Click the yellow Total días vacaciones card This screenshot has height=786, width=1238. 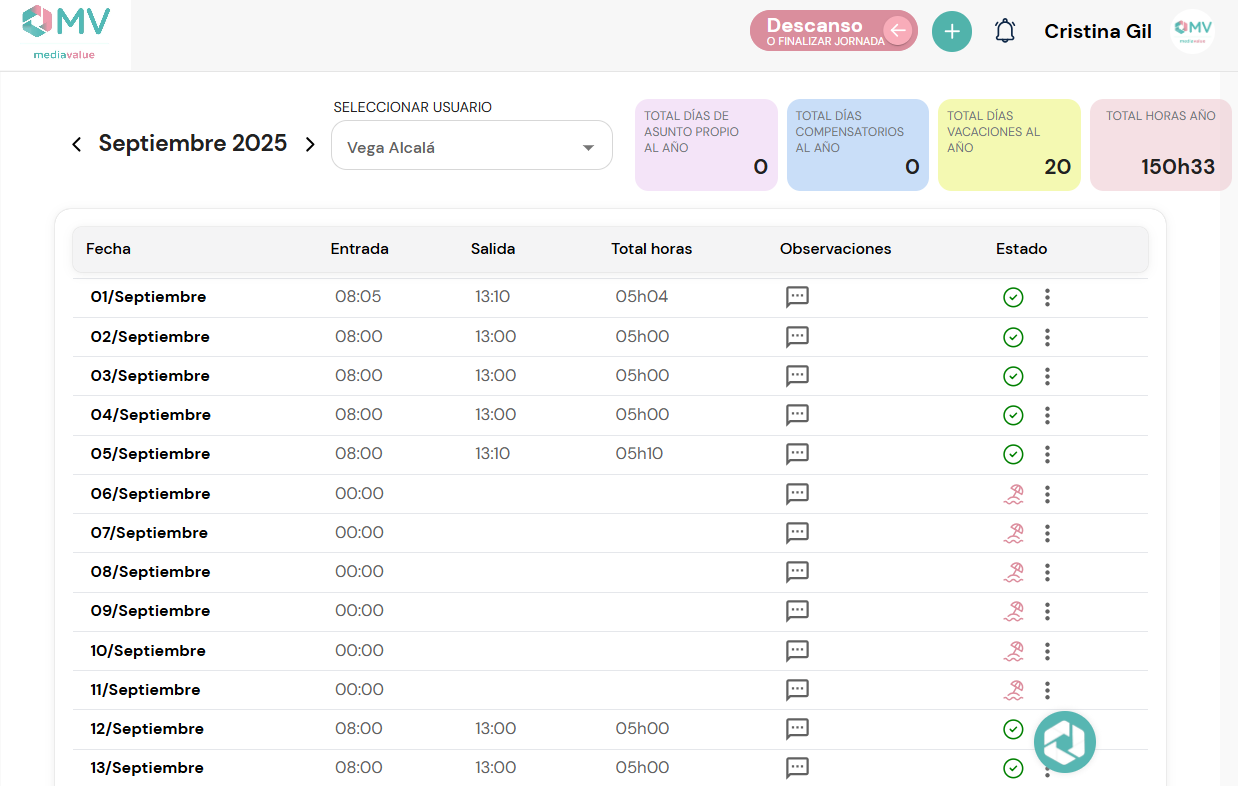pyautogui.click(x=1009, y=144)
